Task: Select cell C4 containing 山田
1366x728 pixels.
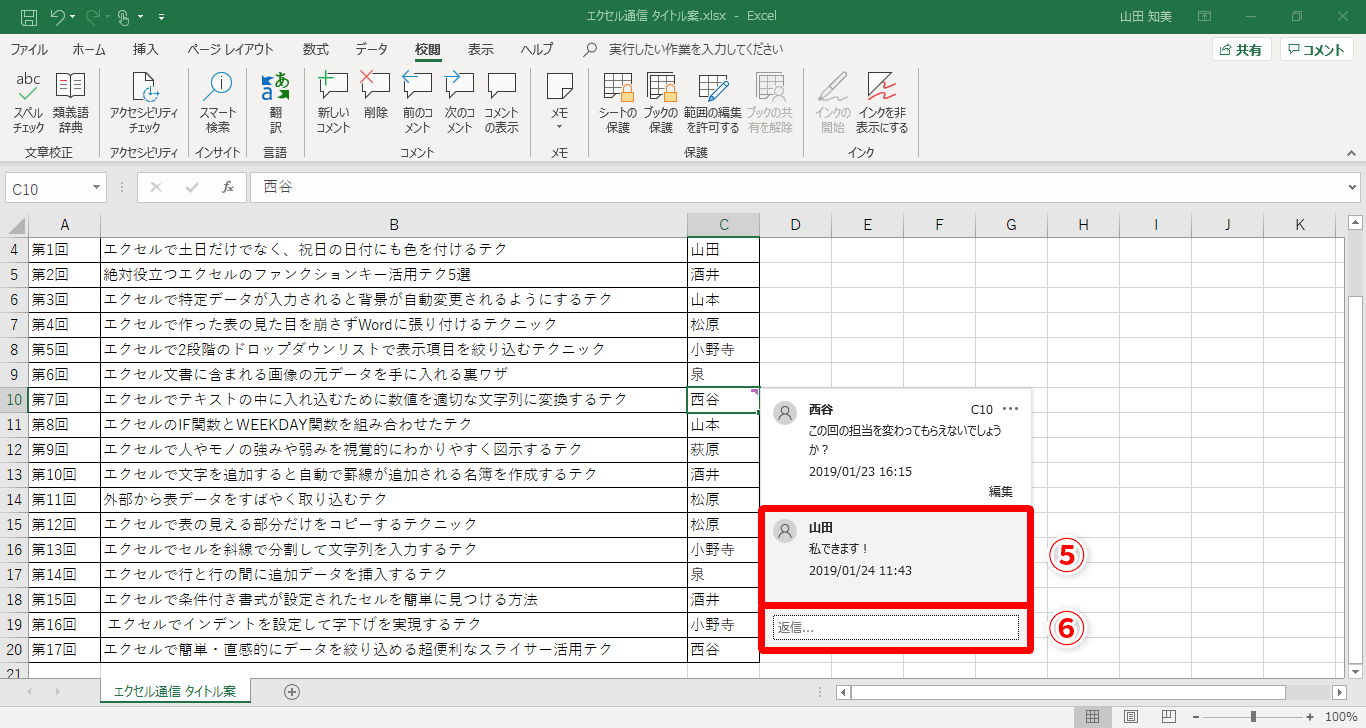Action: tap(723, 250)
